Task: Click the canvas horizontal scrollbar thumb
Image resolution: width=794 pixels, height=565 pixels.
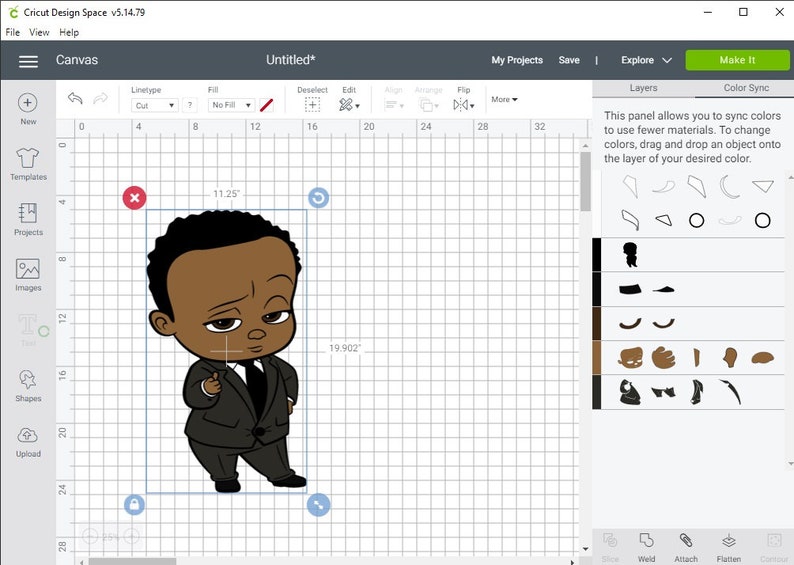Action: click(132, 561)
